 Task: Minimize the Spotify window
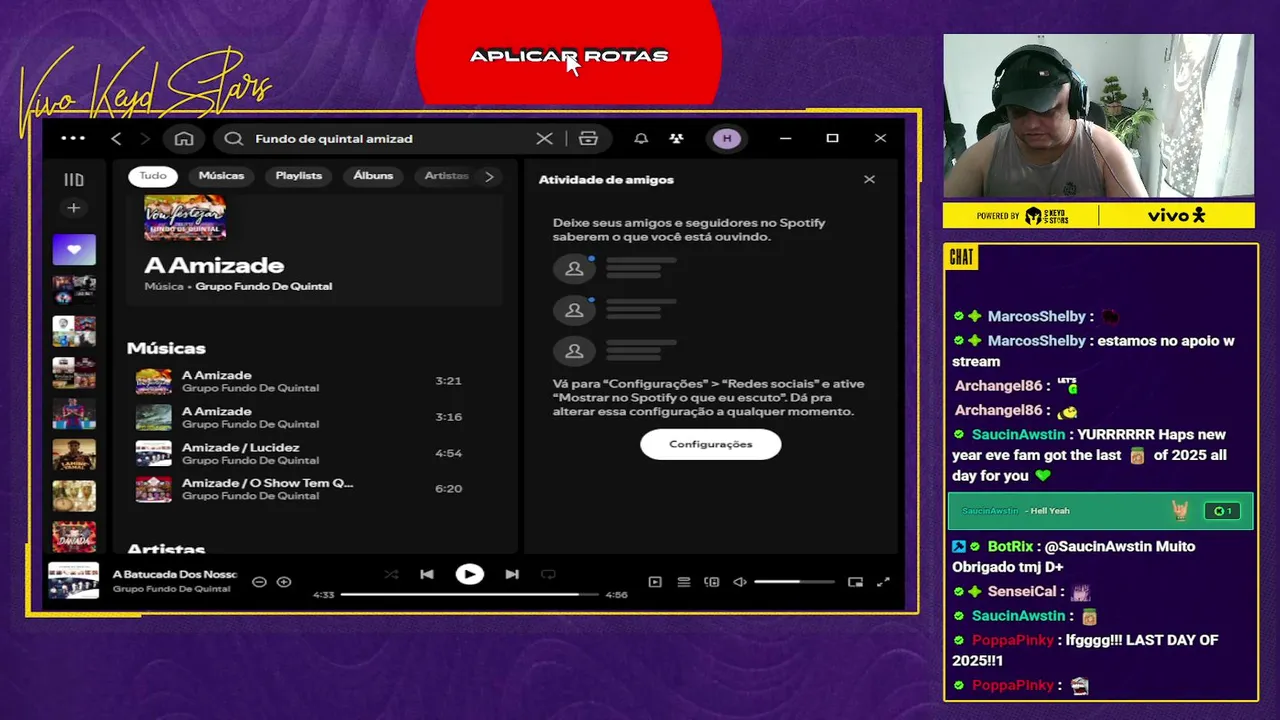pos(785,138)
